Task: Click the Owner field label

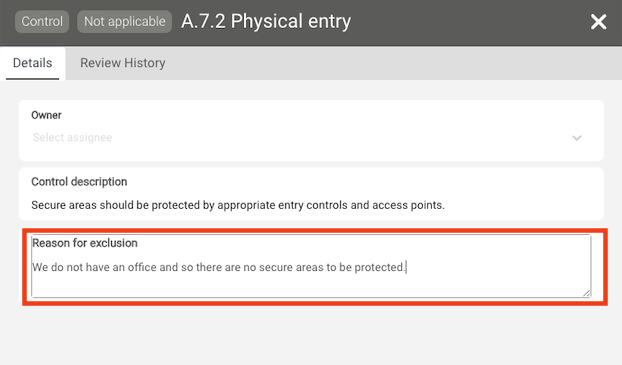Action: (x=46, y=115)
